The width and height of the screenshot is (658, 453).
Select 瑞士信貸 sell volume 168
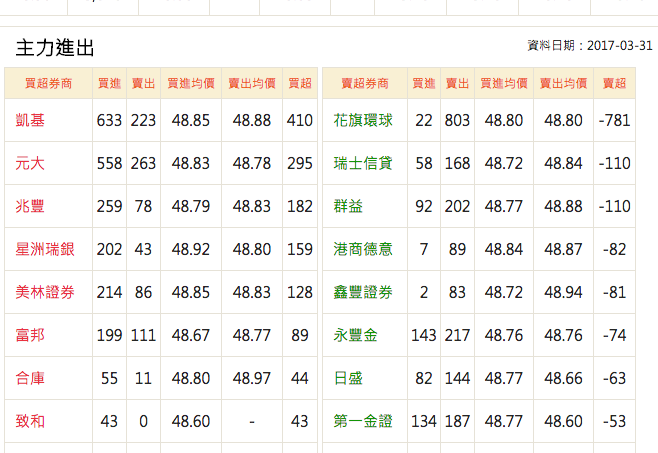point(457,163)
